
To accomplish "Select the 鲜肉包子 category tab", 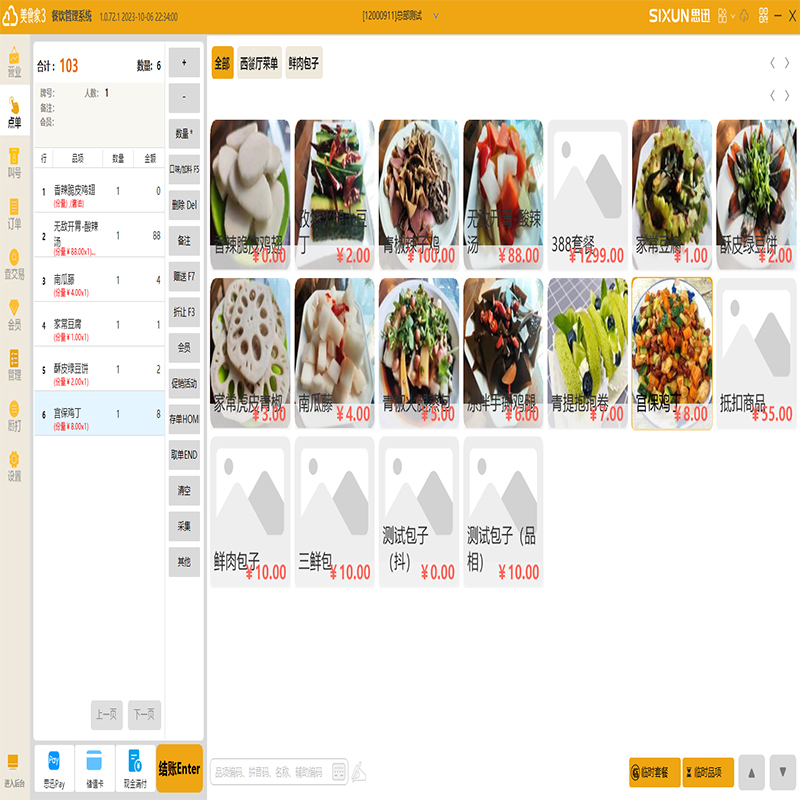I will [304, 63].
